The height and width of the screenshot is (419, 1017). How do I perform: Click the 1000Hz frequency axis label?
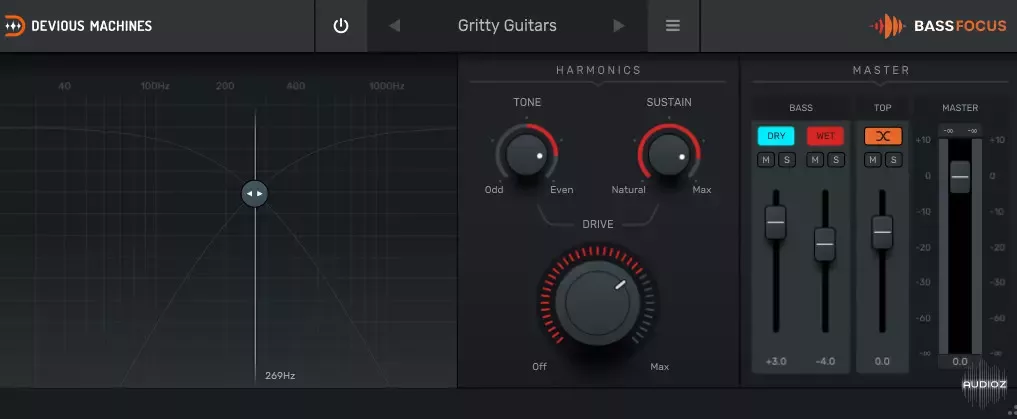click(x=387, y=86)
